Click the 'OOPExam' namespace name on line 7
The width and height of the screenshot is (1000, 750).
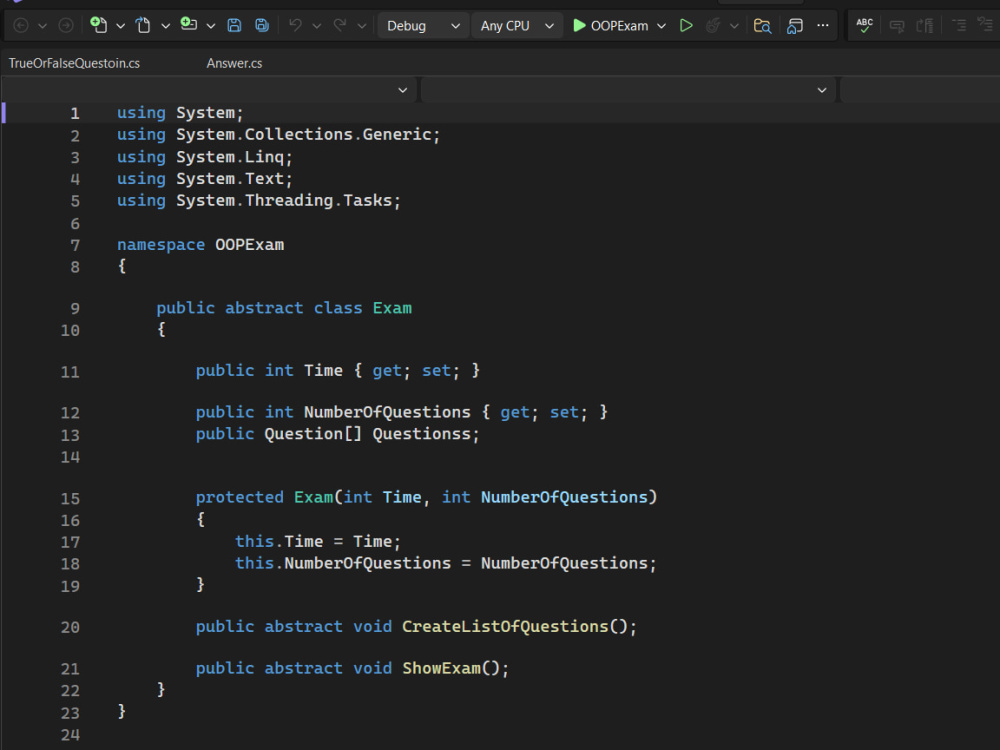click(x=249, y=245)
